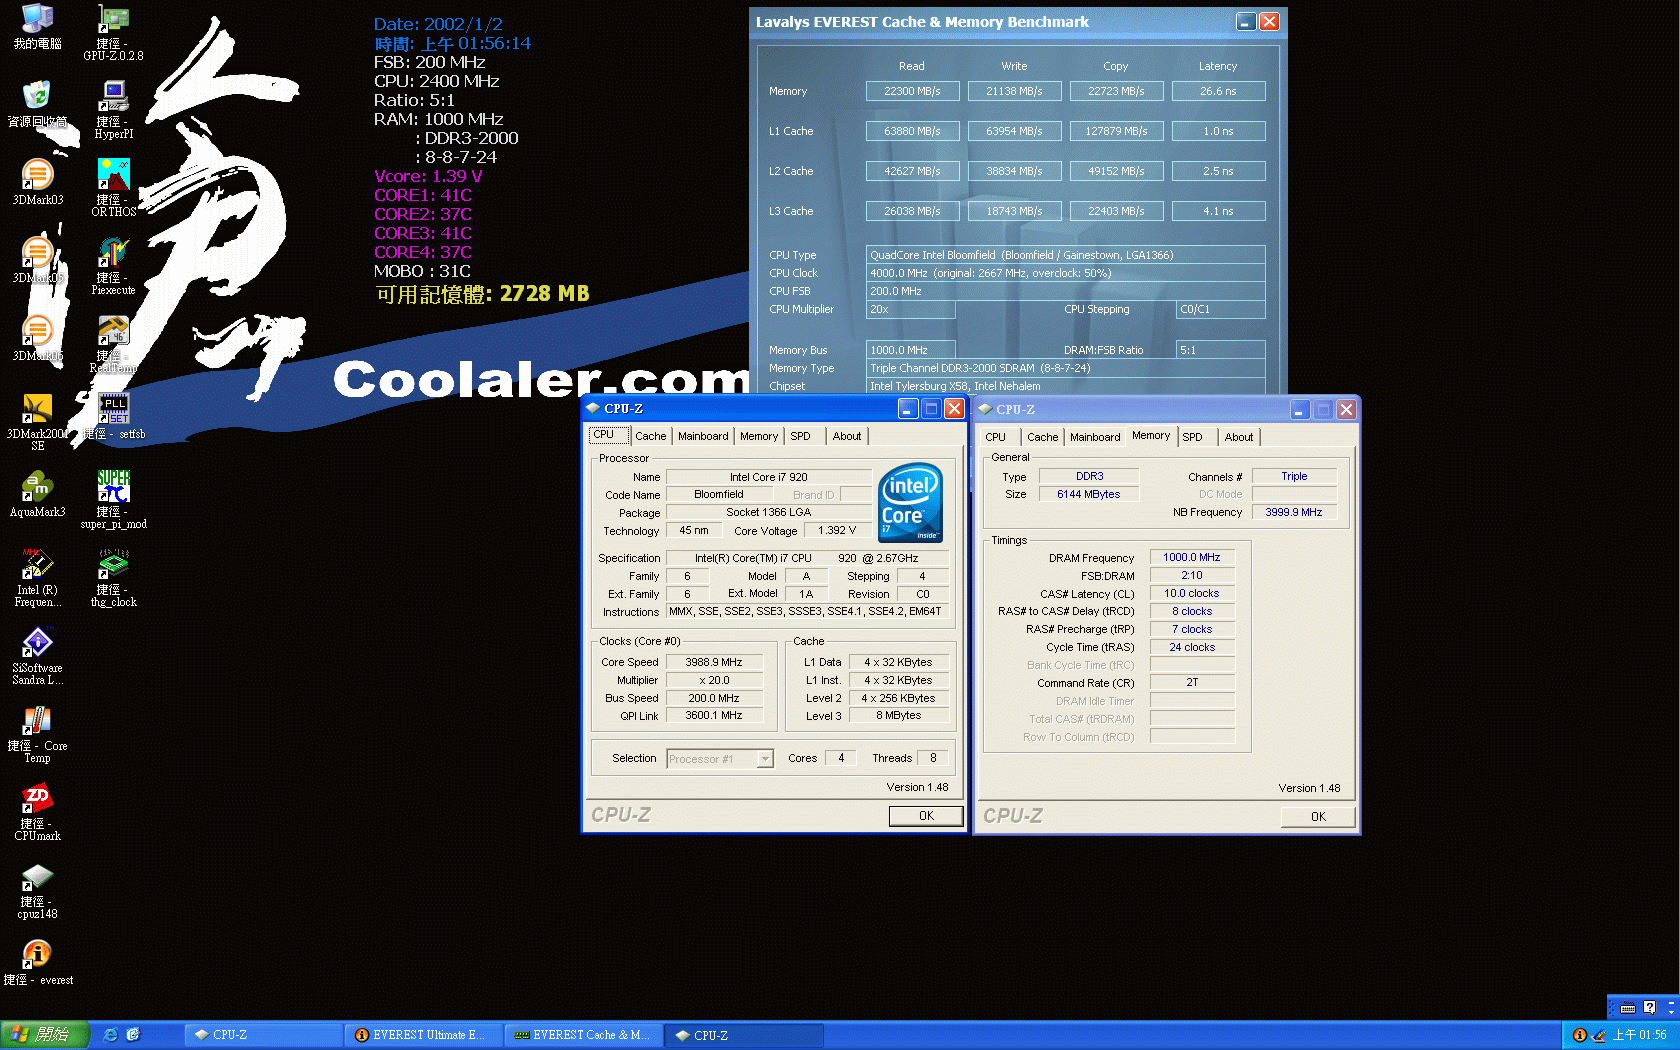This screenshot has height=1050, width=1680.
Task: Open Mainboard tab in right CPU-Z window
Action: (1095, 437)
